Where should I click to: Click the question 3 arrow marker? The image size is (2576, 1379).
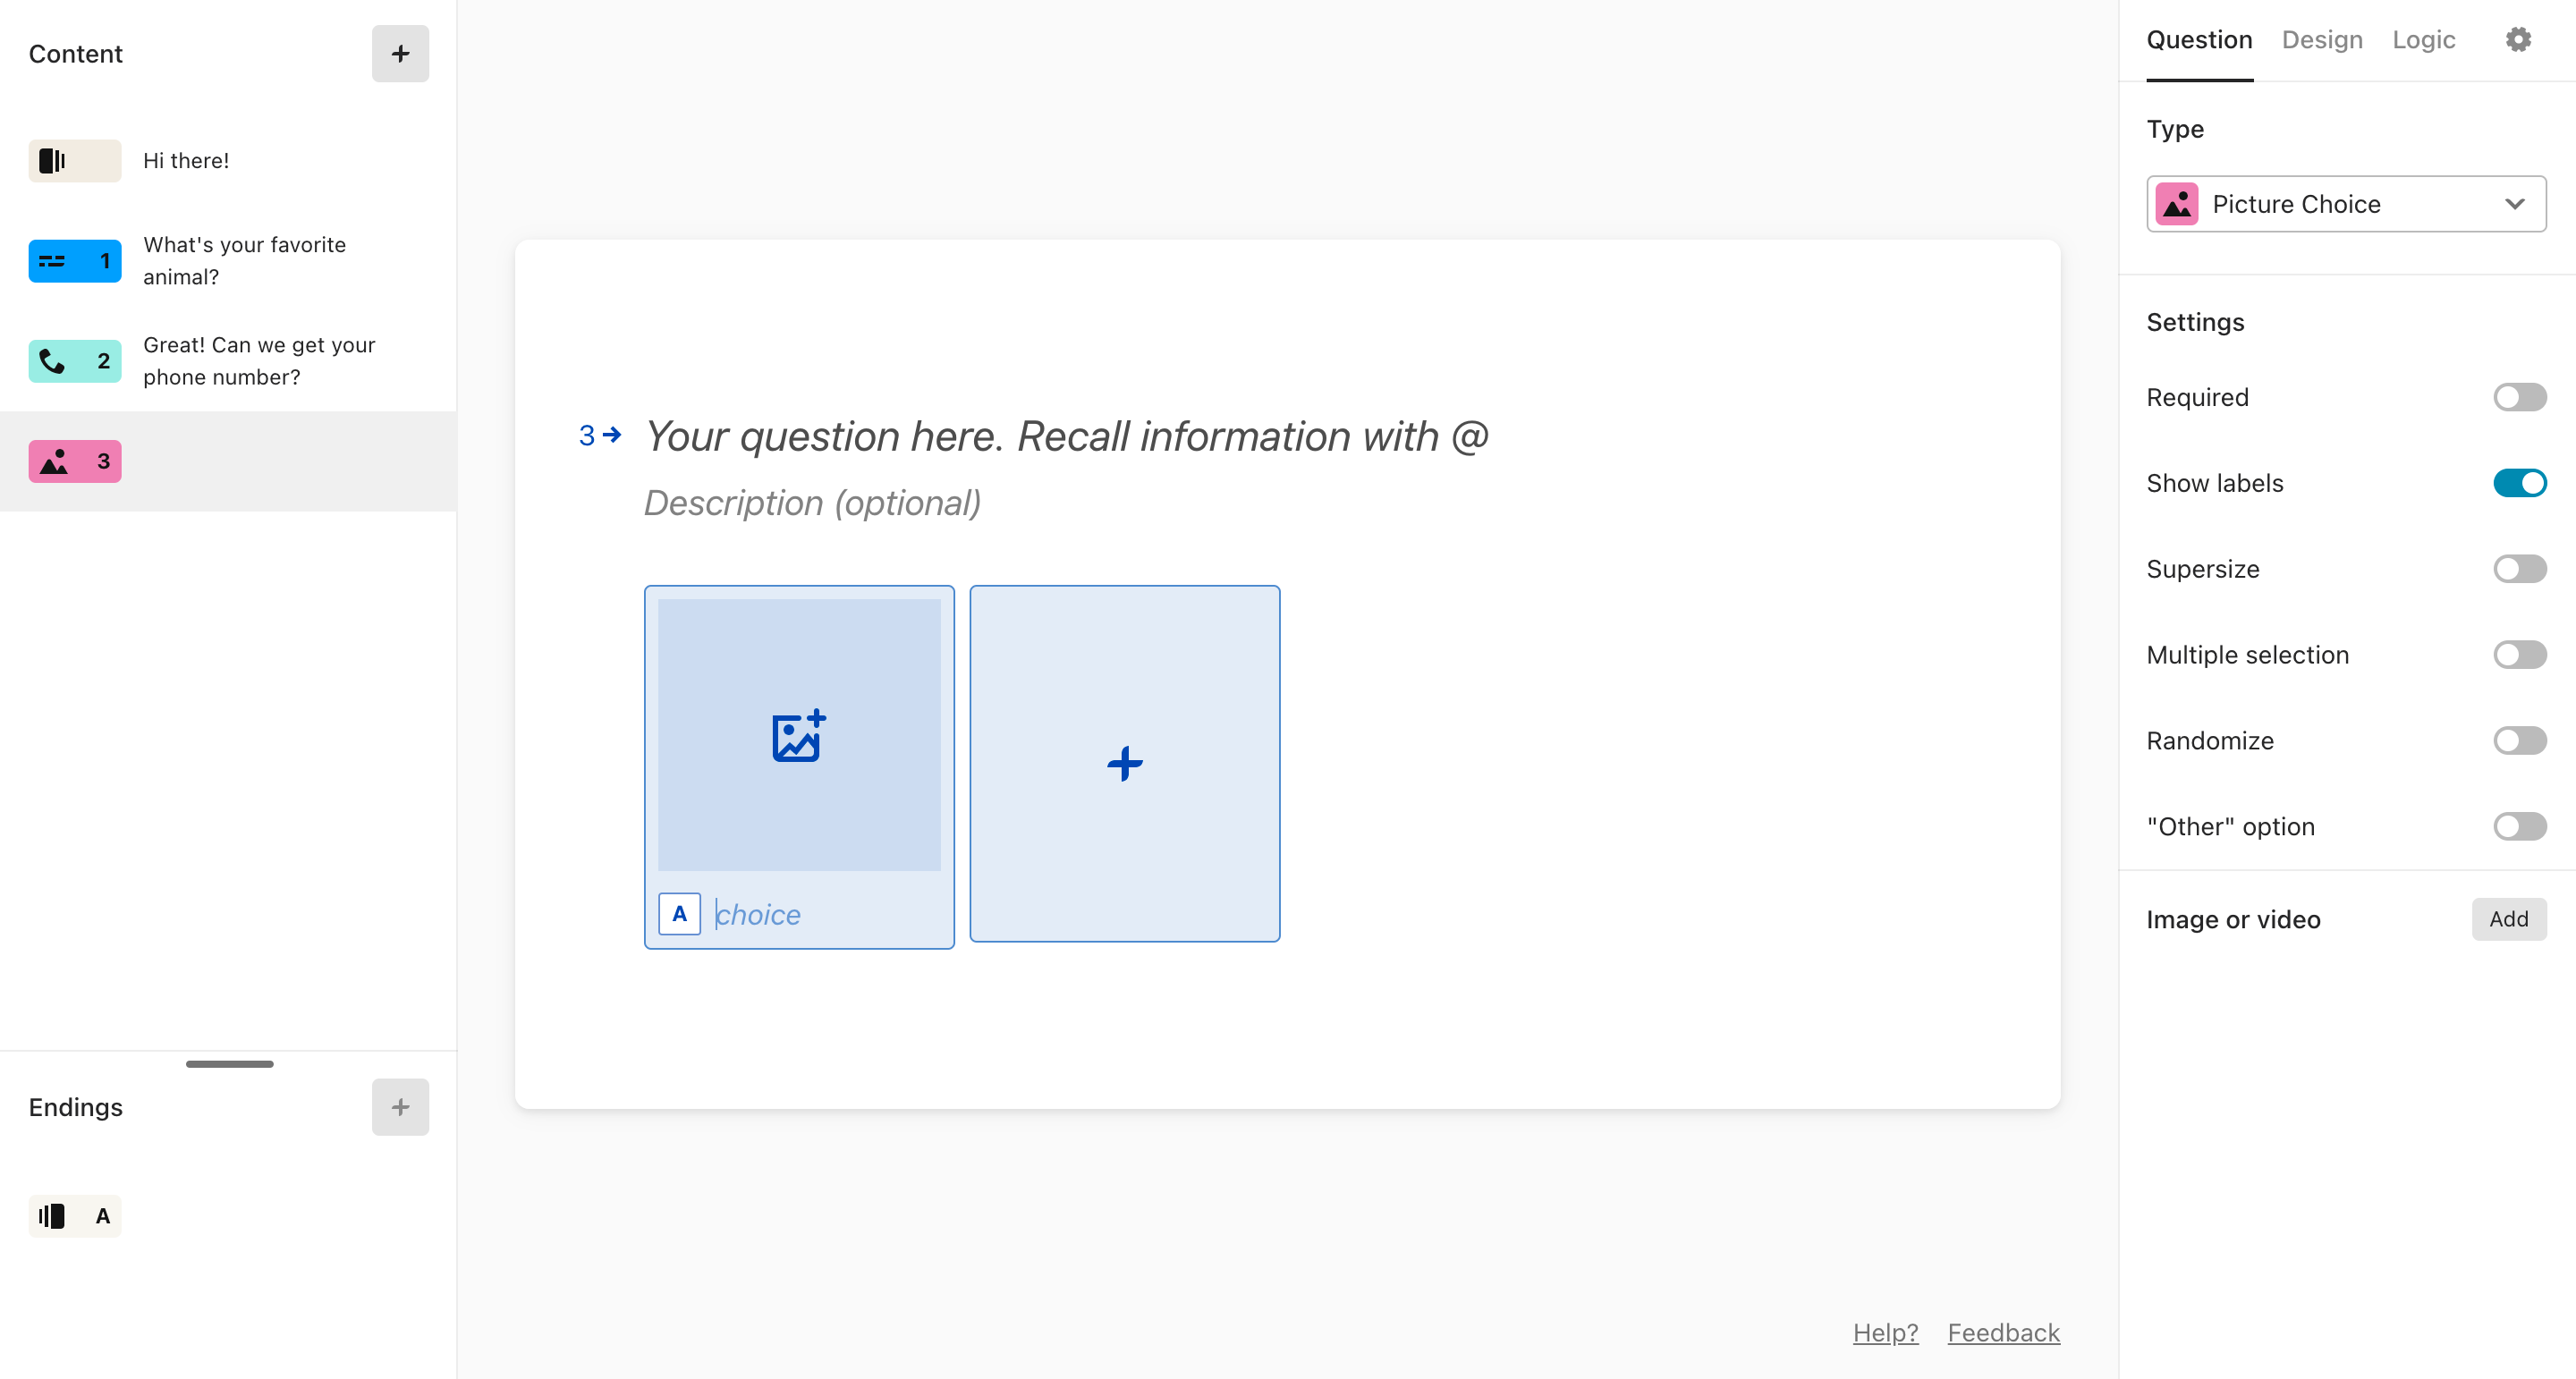click(x=601, y=436)
